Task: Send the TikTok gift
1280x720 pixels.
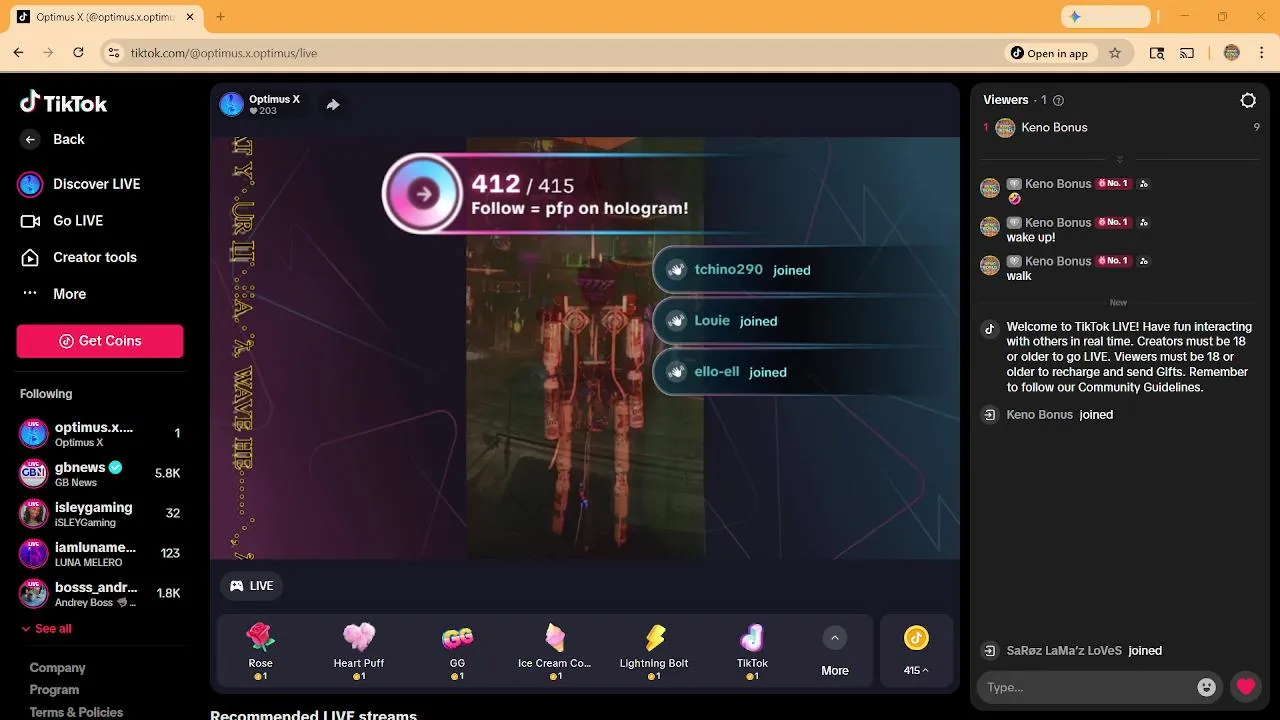Action: coord(752,651)
